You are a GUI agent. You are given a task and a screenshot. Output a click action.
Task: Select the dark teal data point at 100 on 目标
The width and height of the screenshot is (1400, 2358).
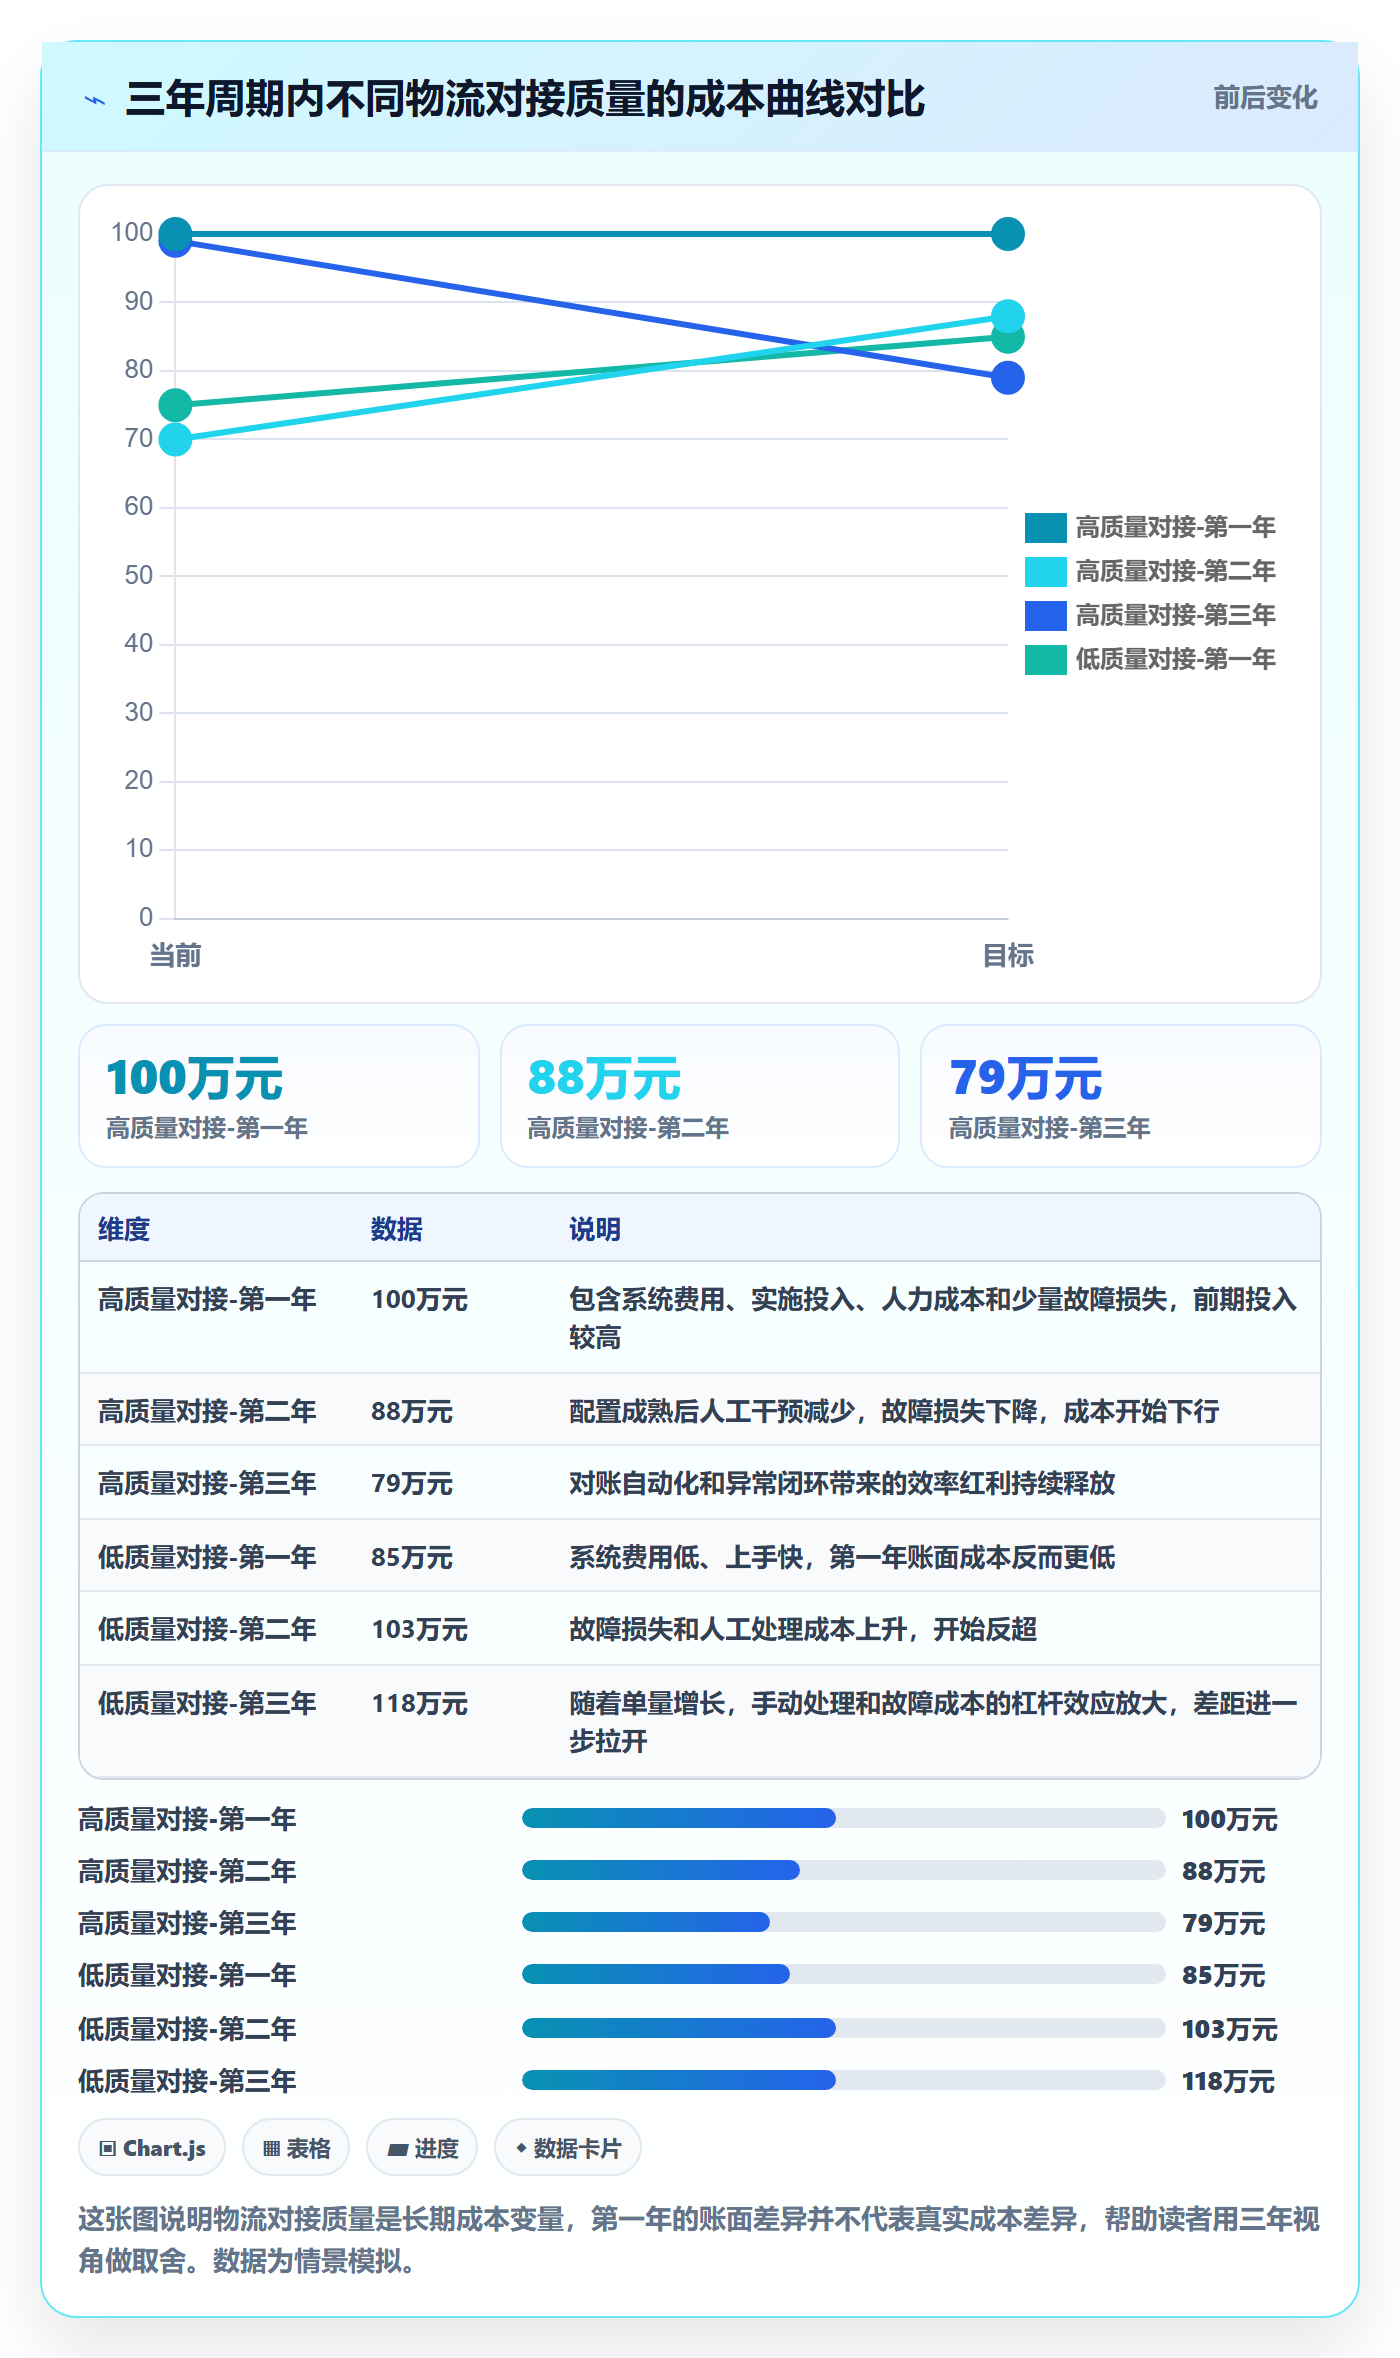click(x=1008, y=234)
